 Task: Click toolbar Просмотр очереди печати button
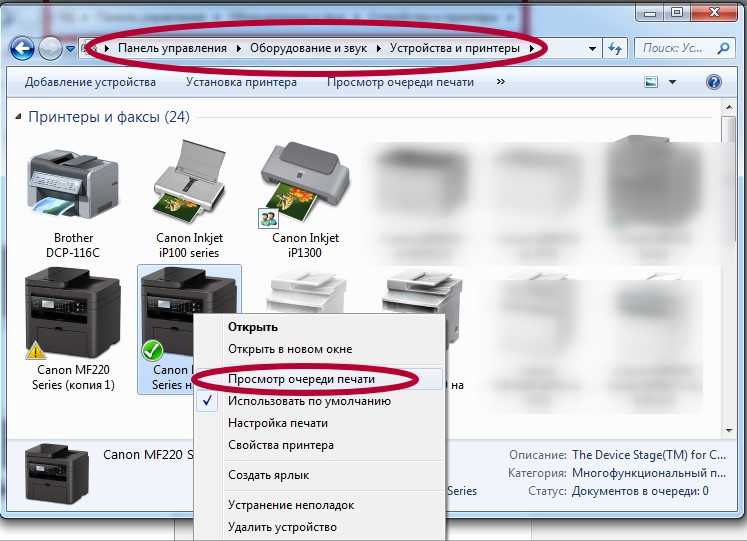tap(400, 82)
